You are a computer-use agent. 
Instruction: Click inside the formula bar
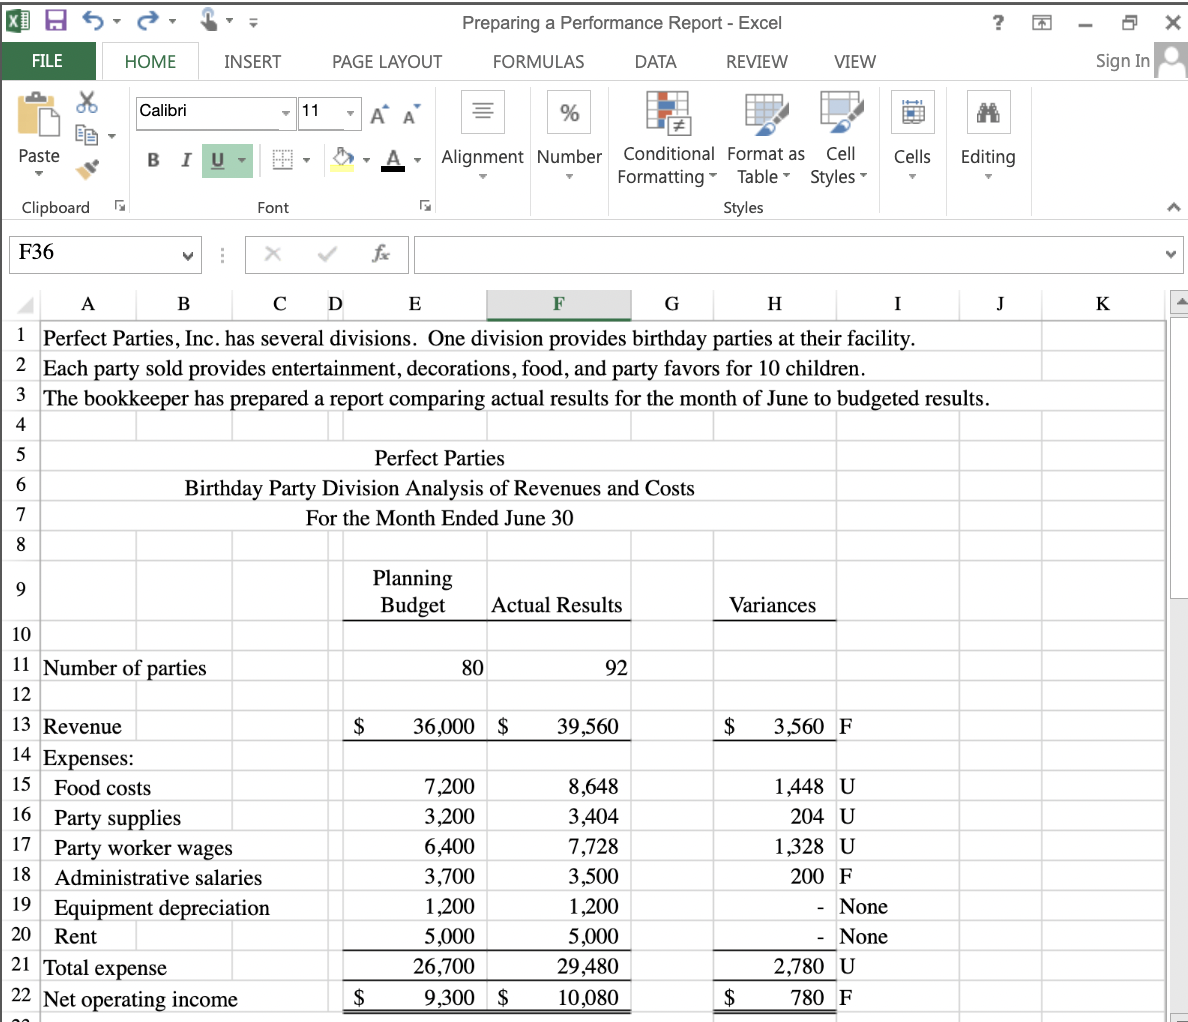coord(700,254)
